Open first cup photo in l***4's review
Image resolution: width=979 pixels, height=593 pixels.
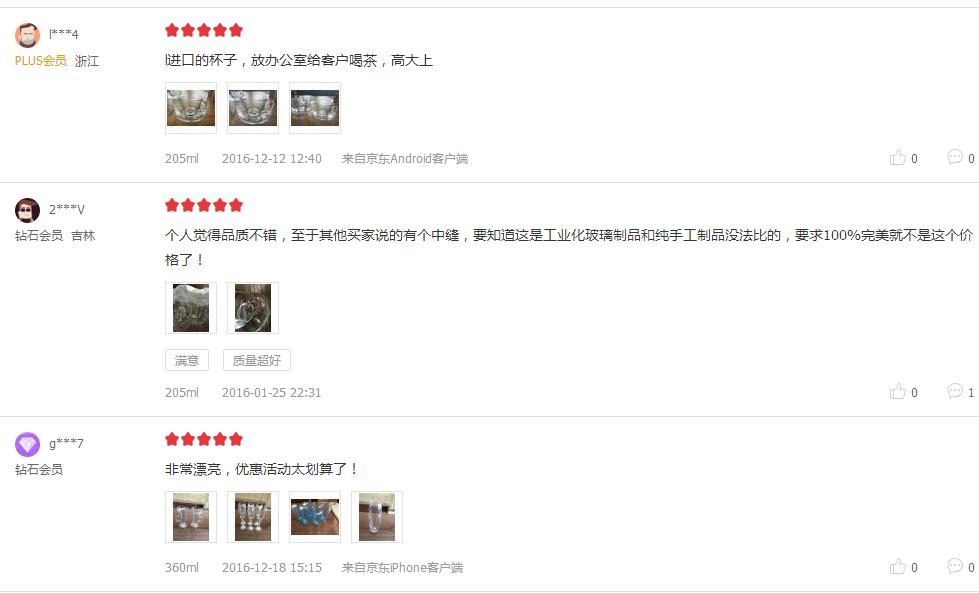click(191, 108)
